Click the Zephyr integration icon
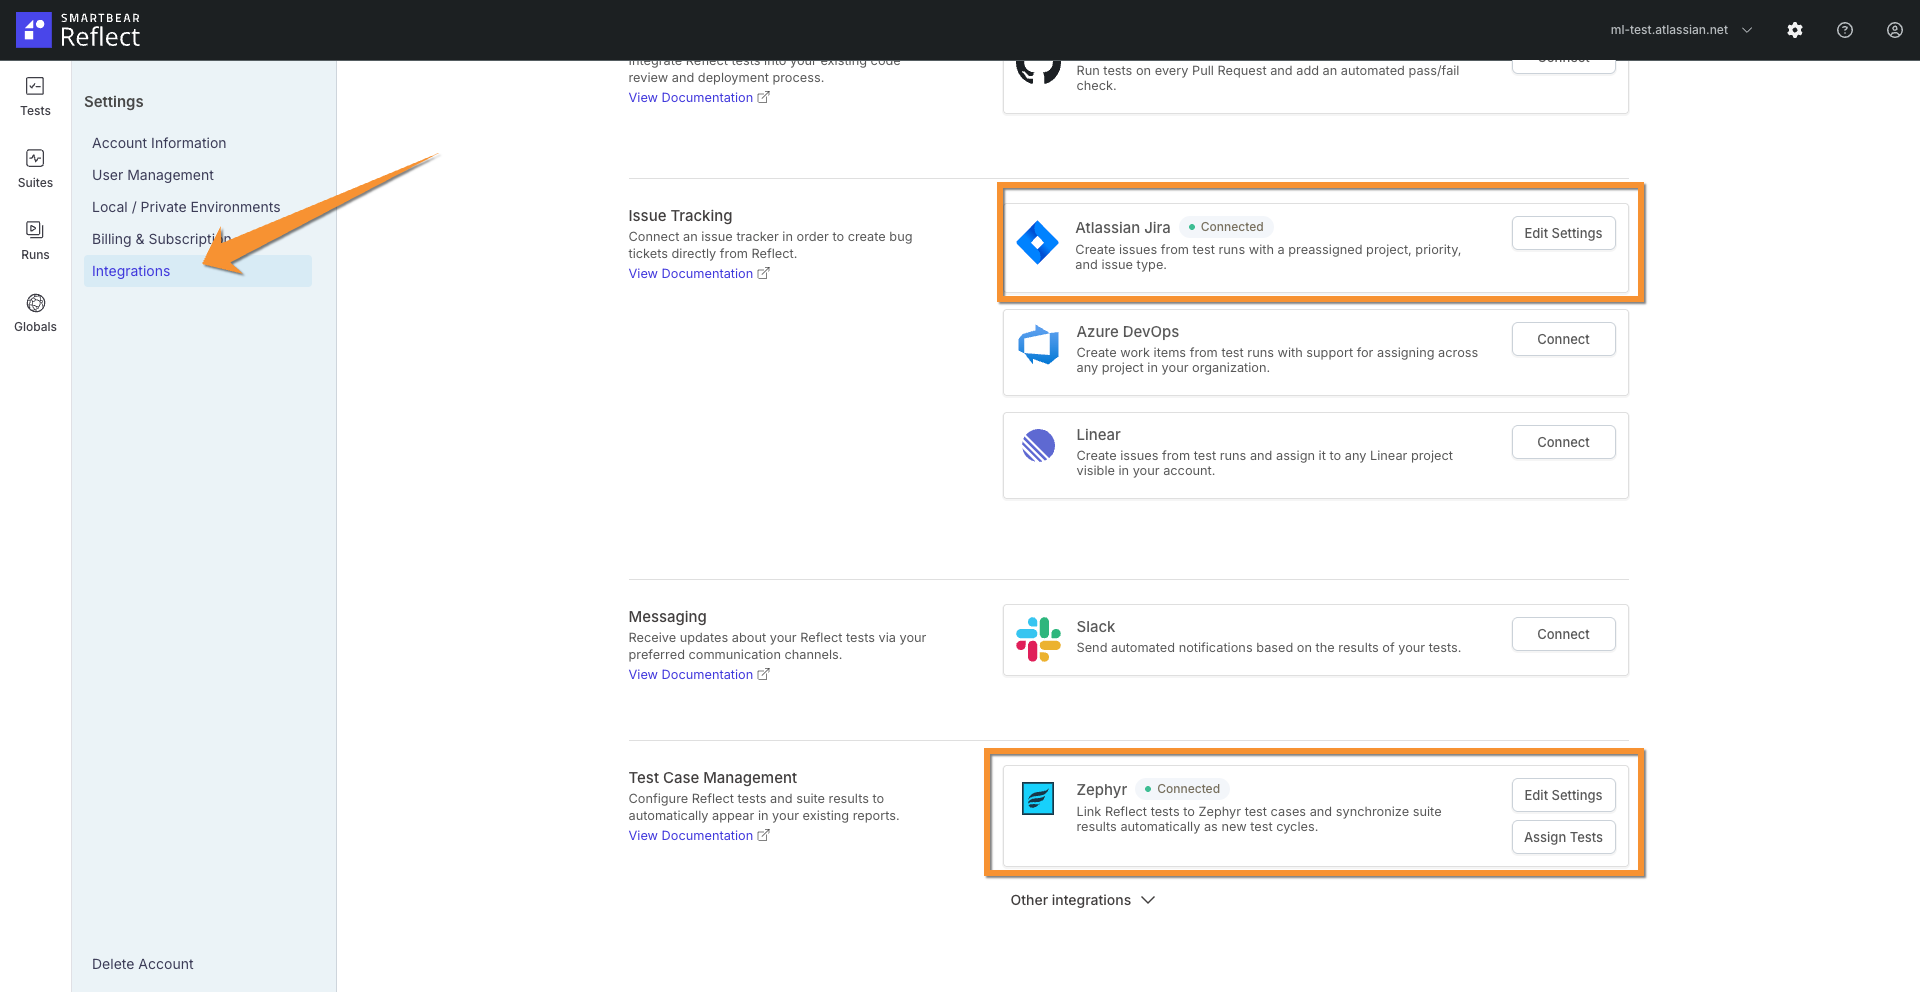1920x992 pixels. pyautogui.click(x=1038, y=799)
